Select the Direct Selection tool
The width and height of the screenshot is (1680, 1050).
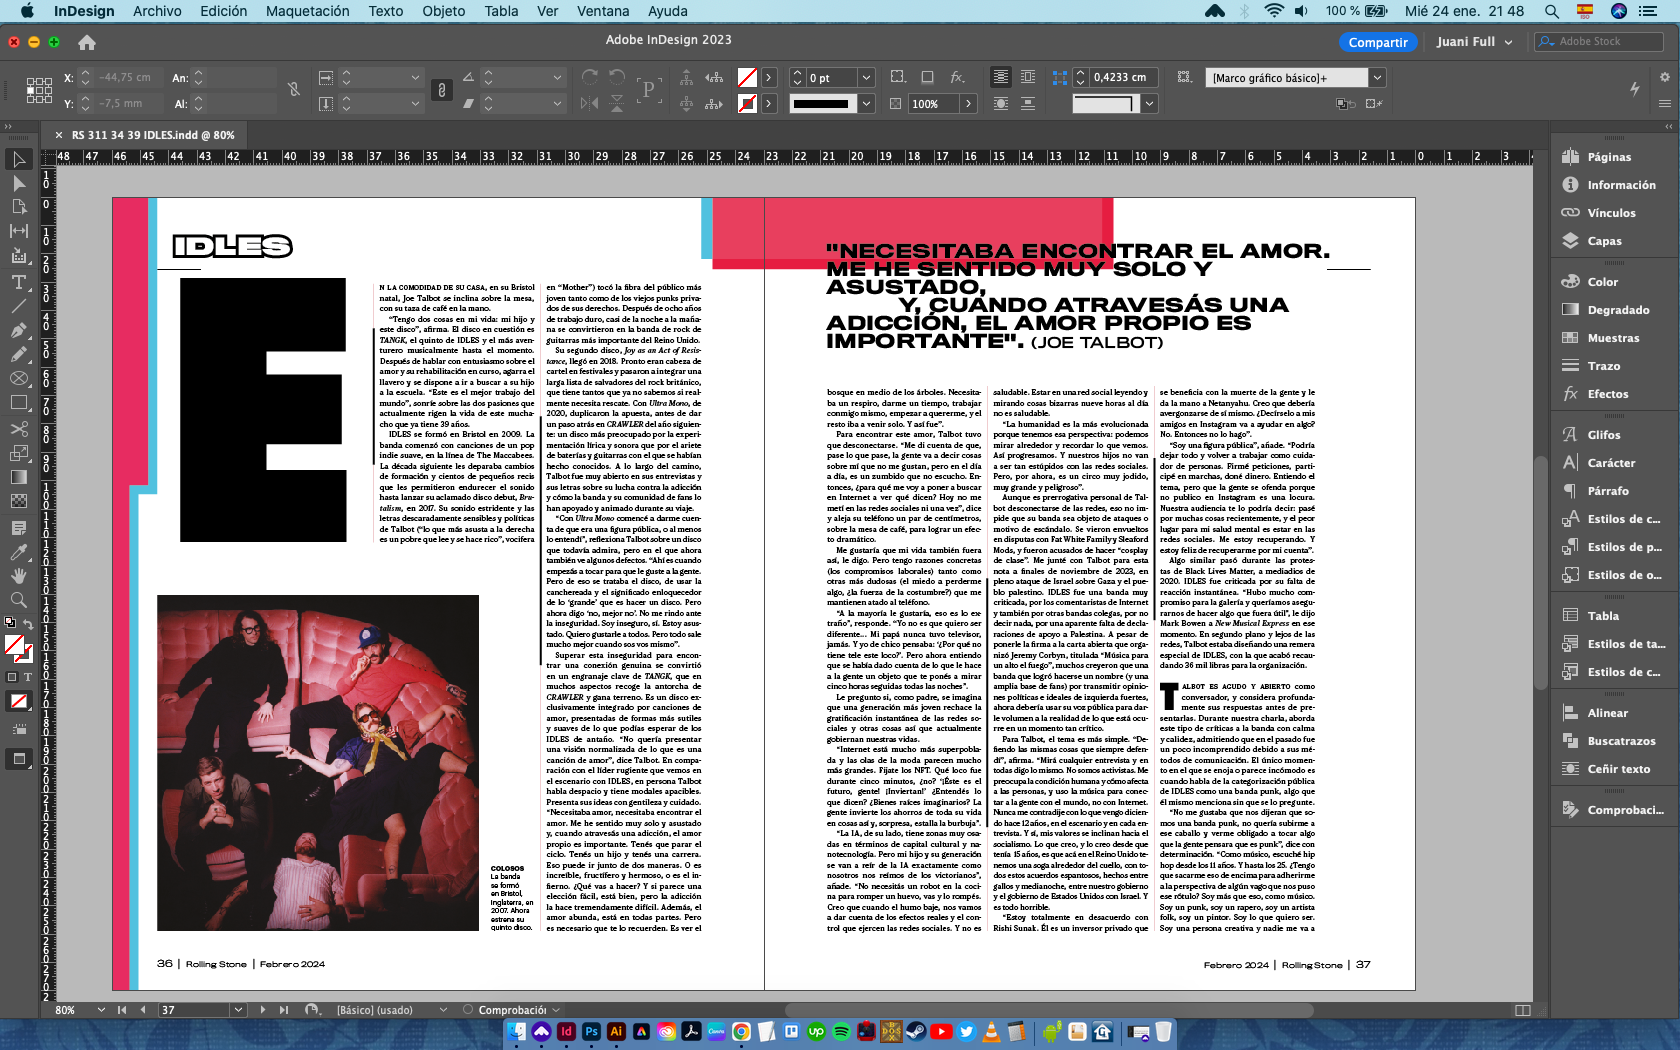click(19, 184)
